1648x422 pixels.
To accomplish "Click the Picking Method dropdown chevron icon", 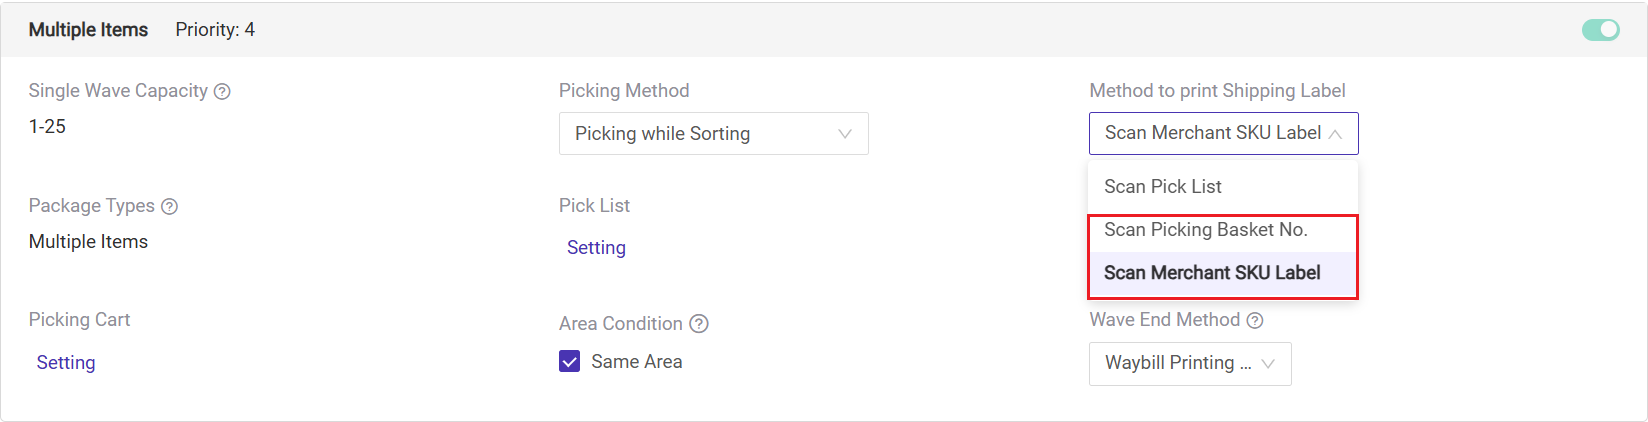I will (x=845, y=134).
